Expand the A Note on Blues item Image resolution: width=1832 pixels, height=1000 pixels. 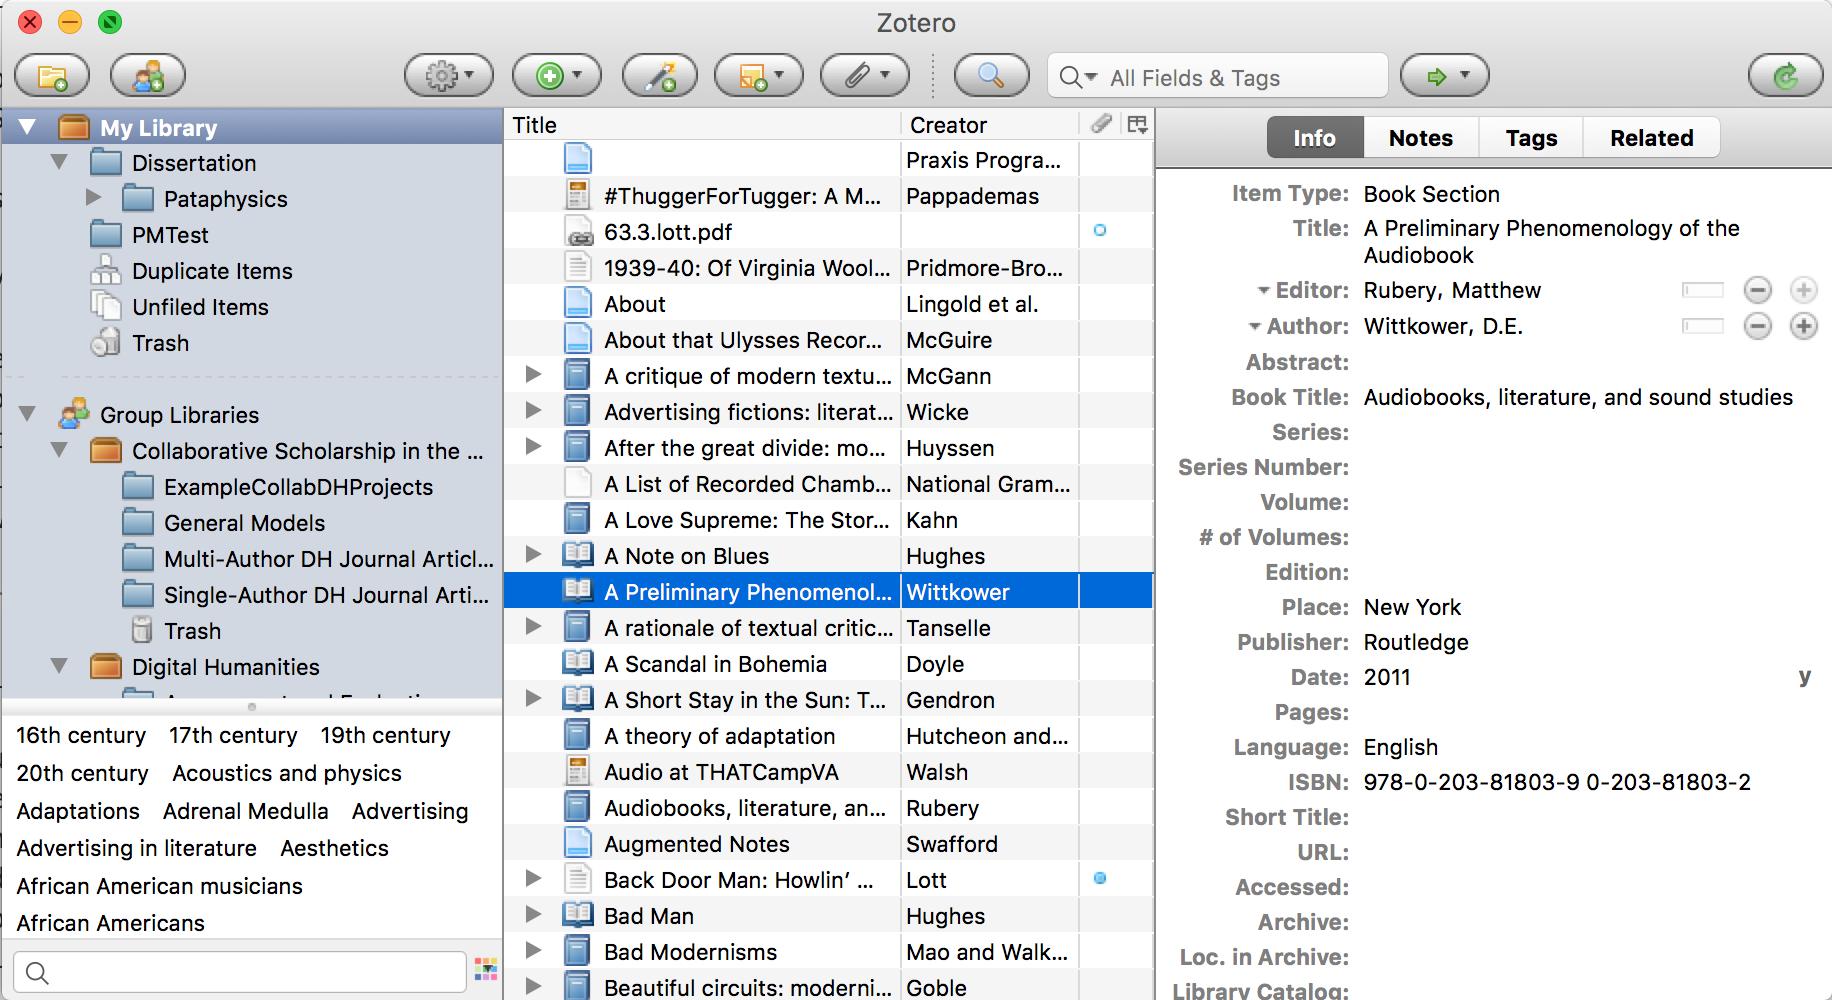coord(533,555)
